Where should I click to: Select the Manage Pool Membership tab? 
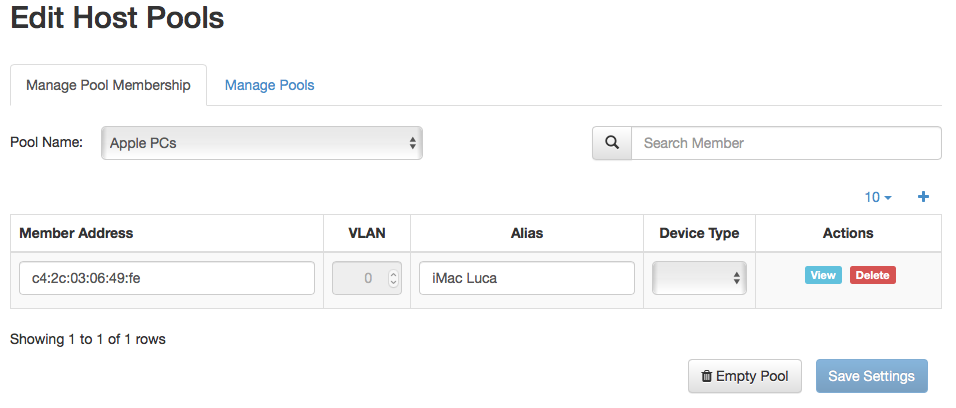[109, 85]
